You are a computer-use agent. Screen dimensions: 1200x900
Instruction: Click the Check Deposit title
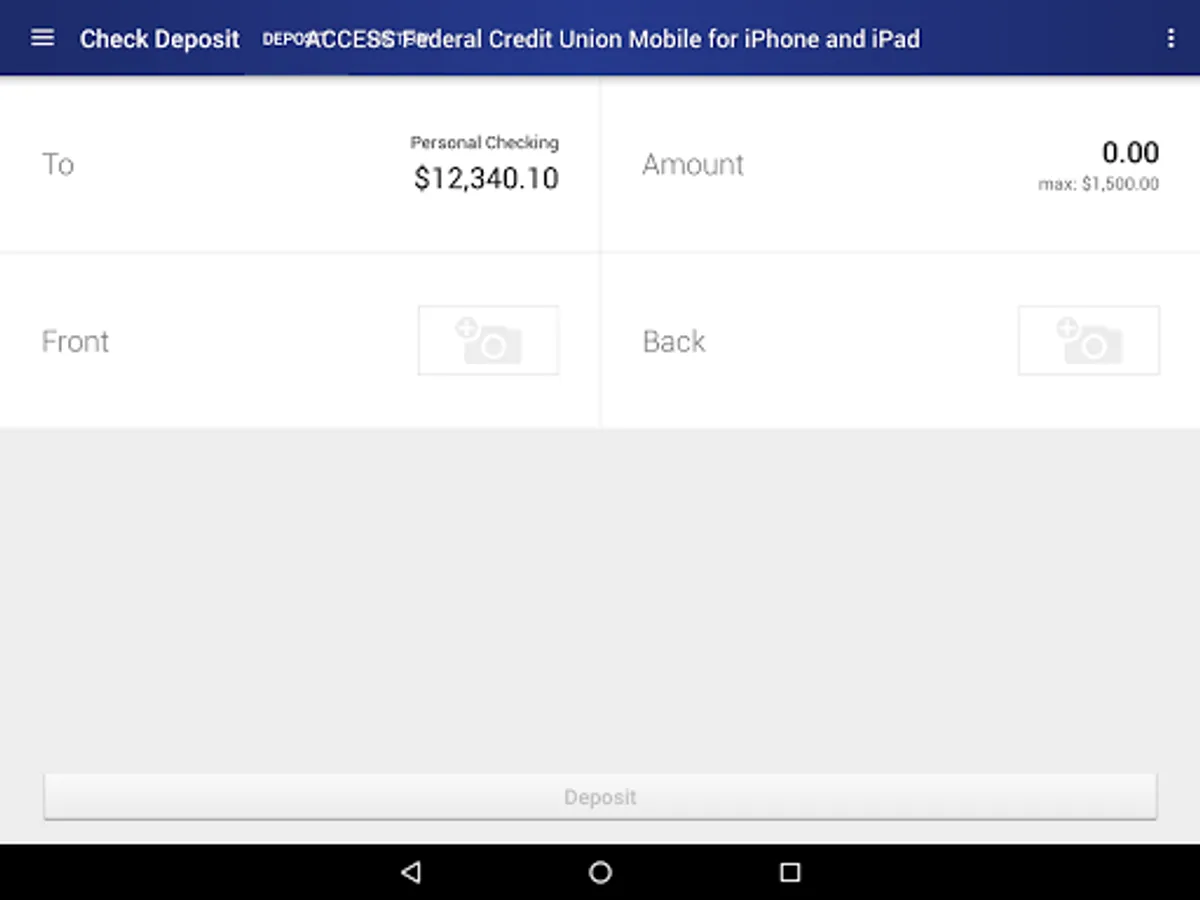(160, 39)
